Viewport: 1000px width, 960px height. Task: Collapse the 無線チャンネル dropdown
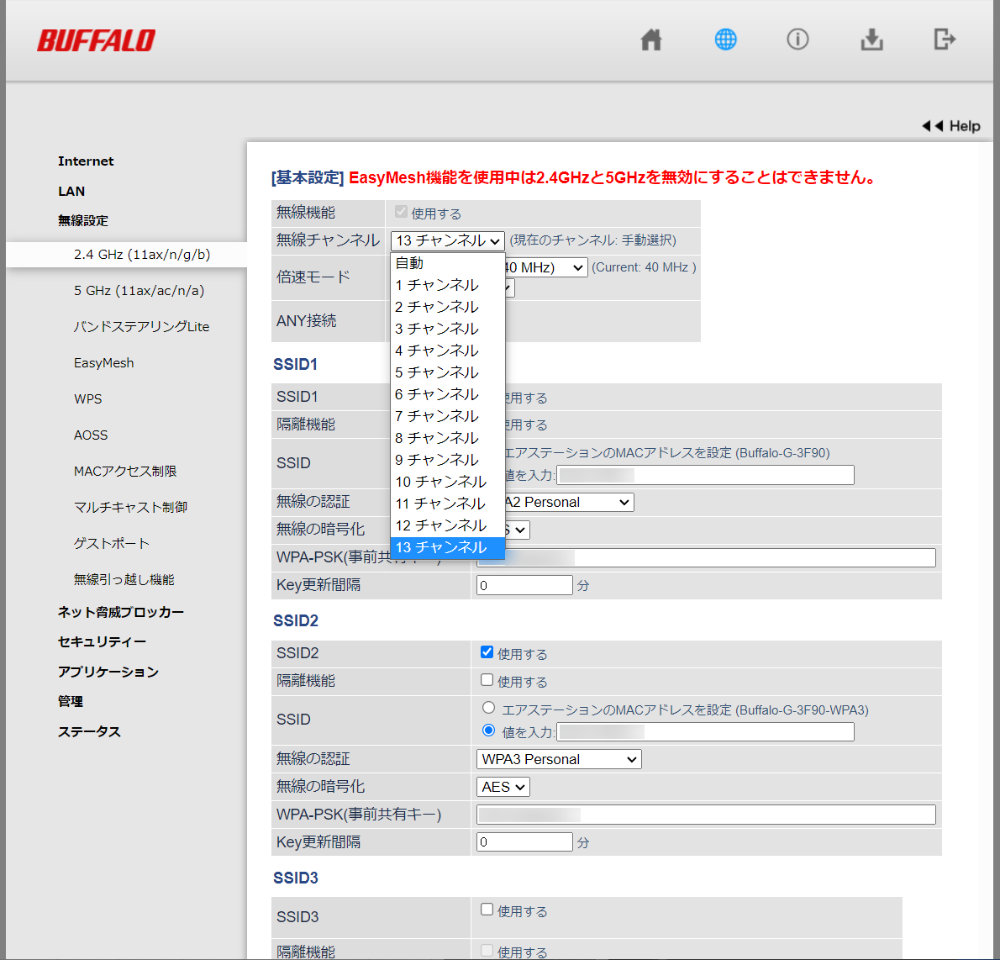coord(447,240)
